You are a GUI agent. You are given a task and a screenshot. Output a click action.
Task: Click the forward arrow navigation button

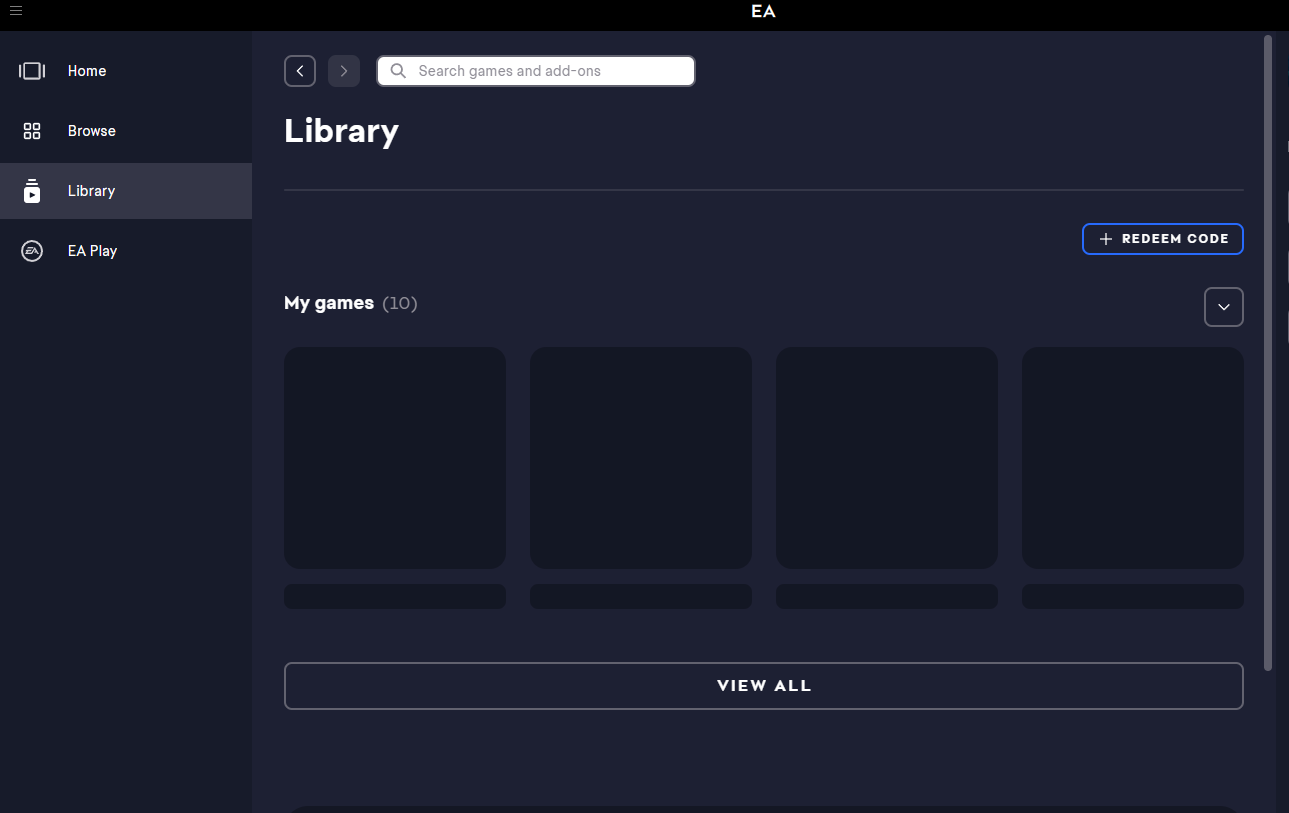[344, 71]
